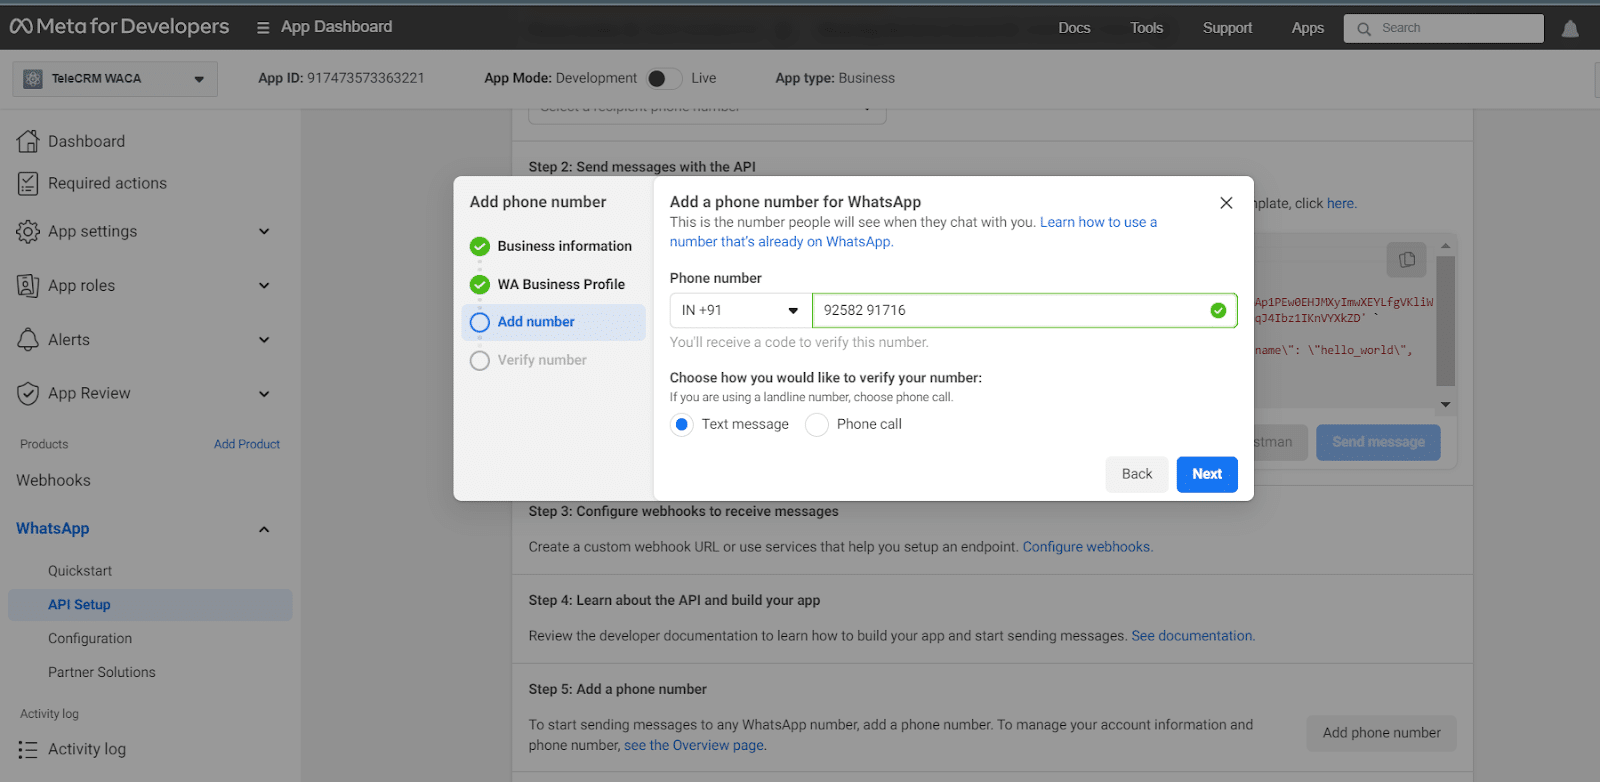Viewport: 1600px width, 782px height.
Task: Click the Activity log list icon
Action: click(28, 749)
